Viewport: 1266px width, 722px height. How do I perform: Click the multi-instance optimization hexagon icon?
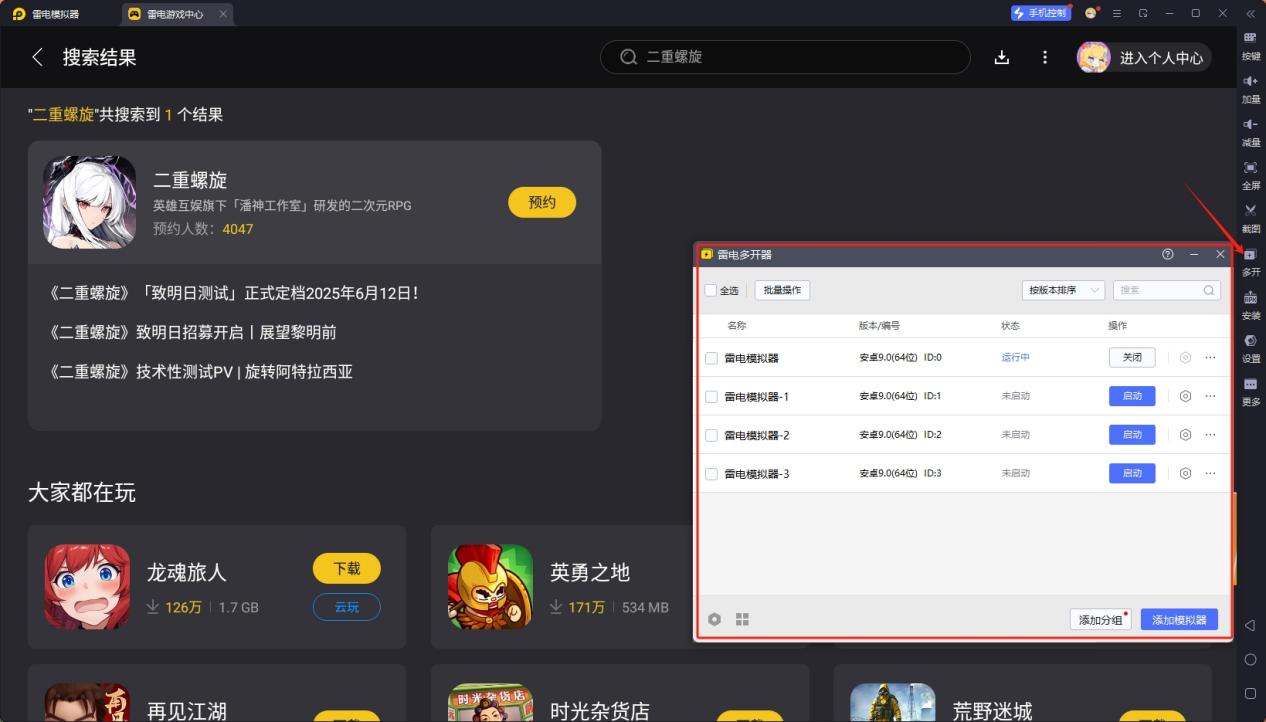click(714, 619)
